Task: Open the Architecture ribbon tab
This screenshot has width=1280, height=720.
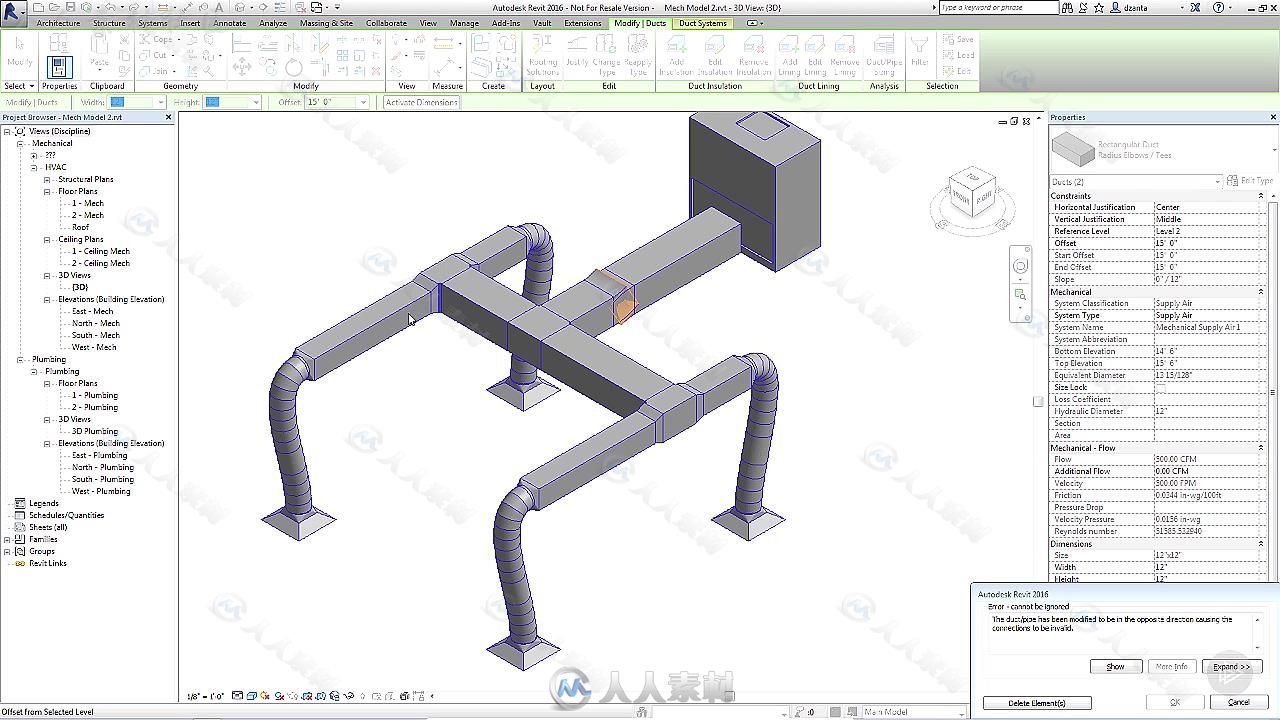Action: click(x=58, y=23)
